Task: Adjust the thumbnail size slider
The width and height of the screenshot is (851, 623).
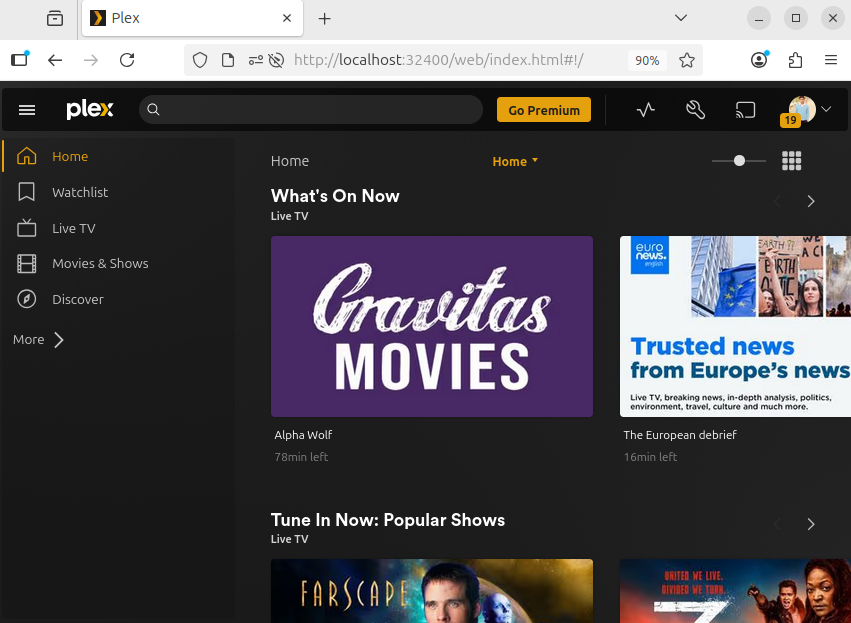Action: [739, 161]
